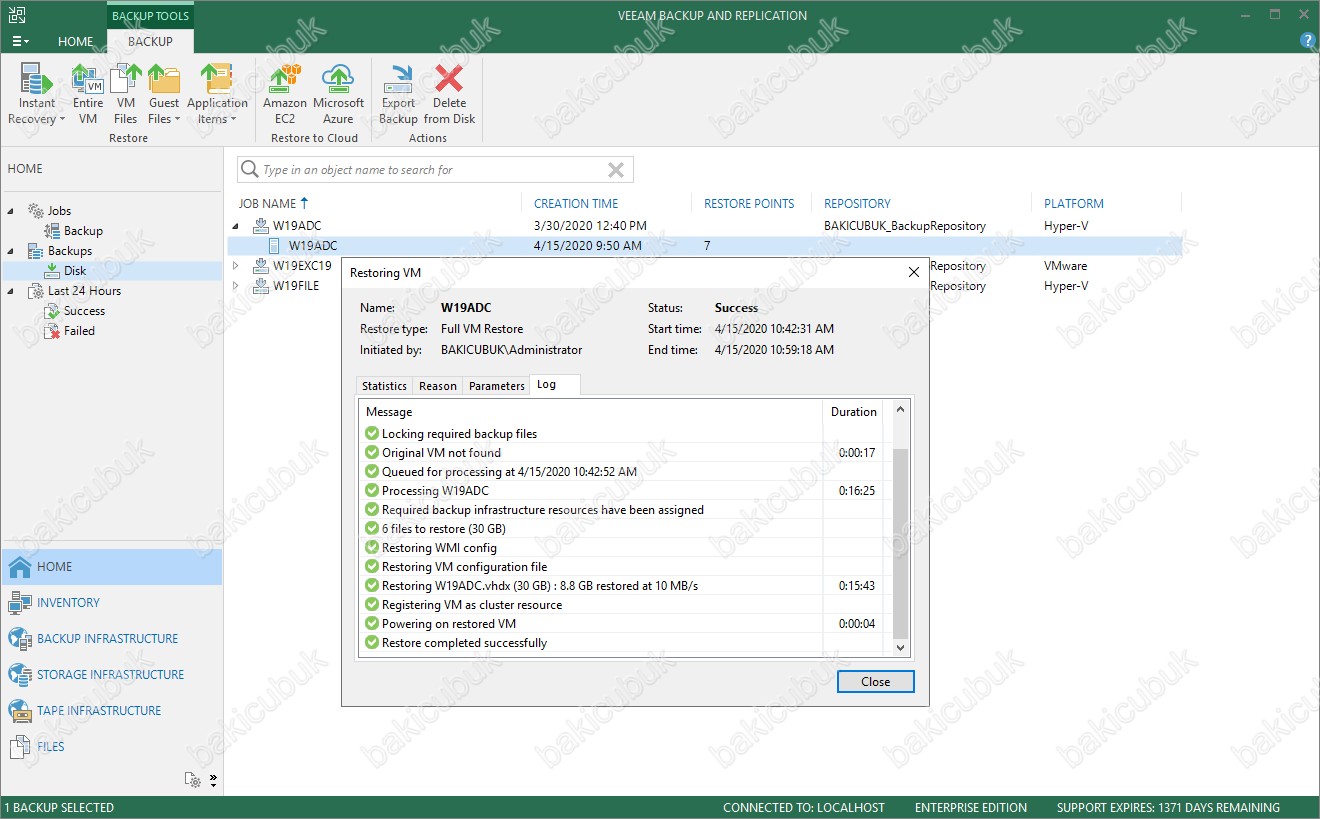The width and height of the screenshot is (1320, 819).
Task: Open the Statistics tab in the Restoring VM dialog
Action: [x=384, y=386]
